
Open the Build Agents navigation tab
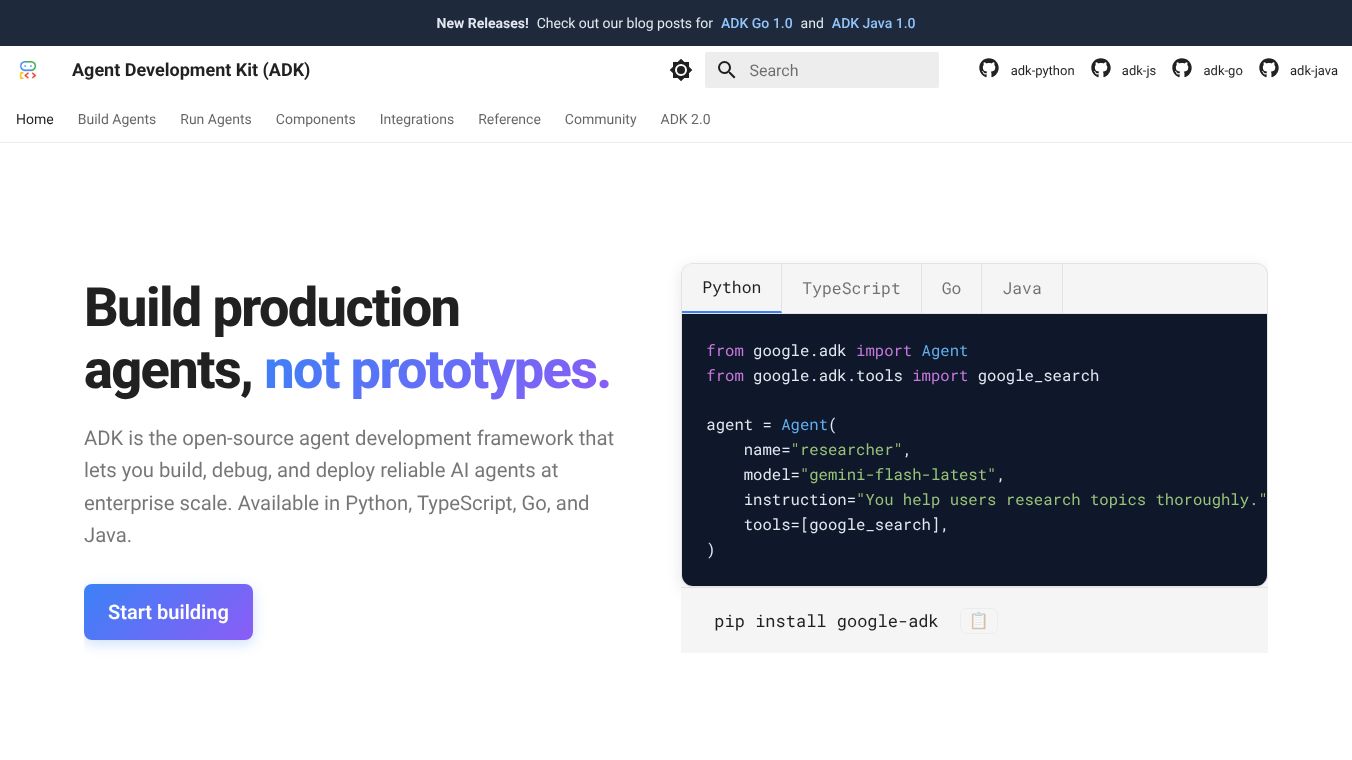pyautogui.click(x=117, y=119)
